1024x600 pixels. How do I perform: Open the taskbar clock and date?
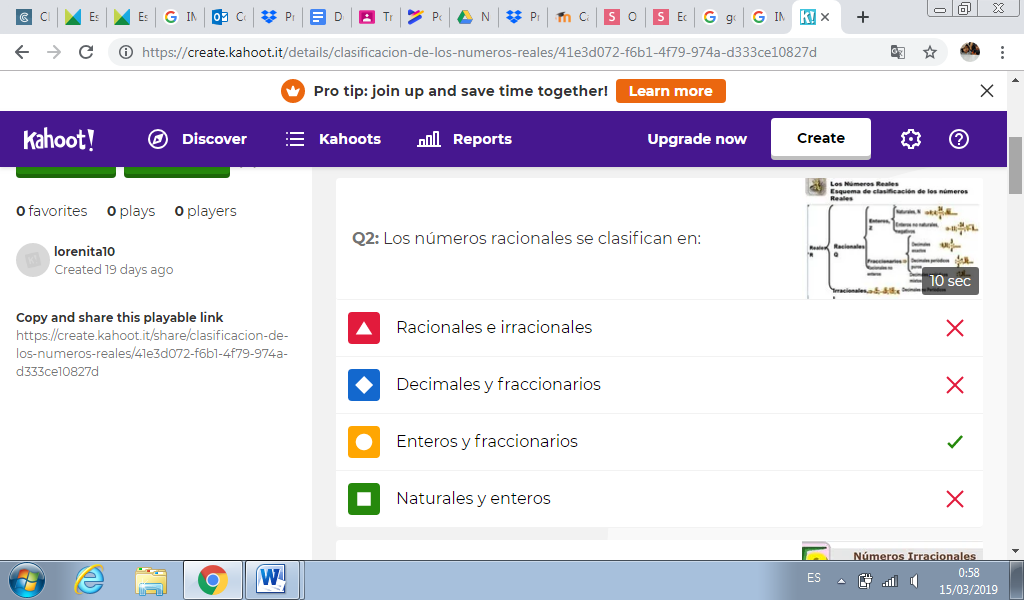(968, 580)
